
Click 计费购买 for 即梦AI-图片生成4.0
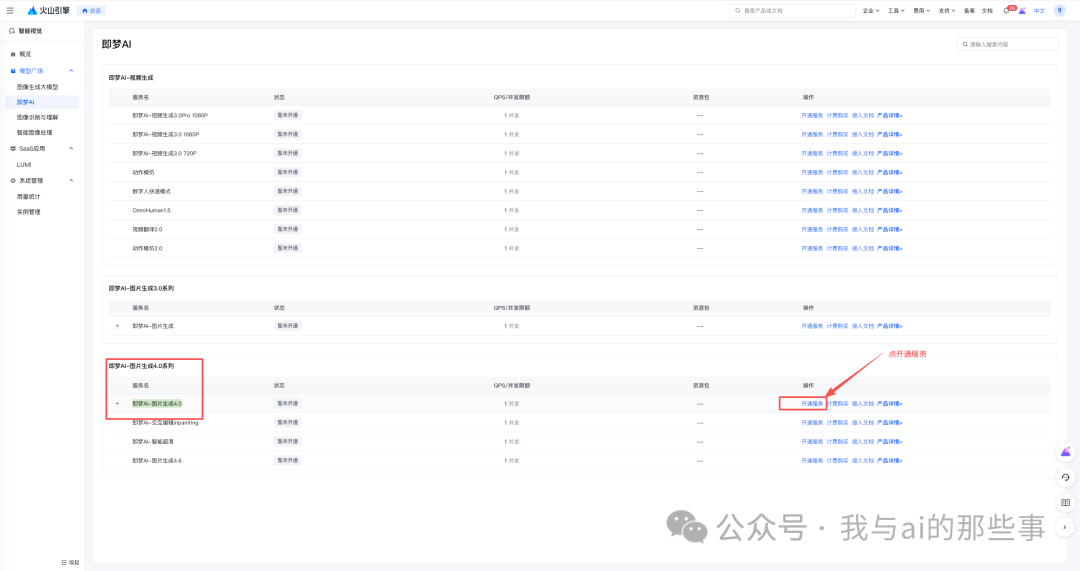click(838, 404)
